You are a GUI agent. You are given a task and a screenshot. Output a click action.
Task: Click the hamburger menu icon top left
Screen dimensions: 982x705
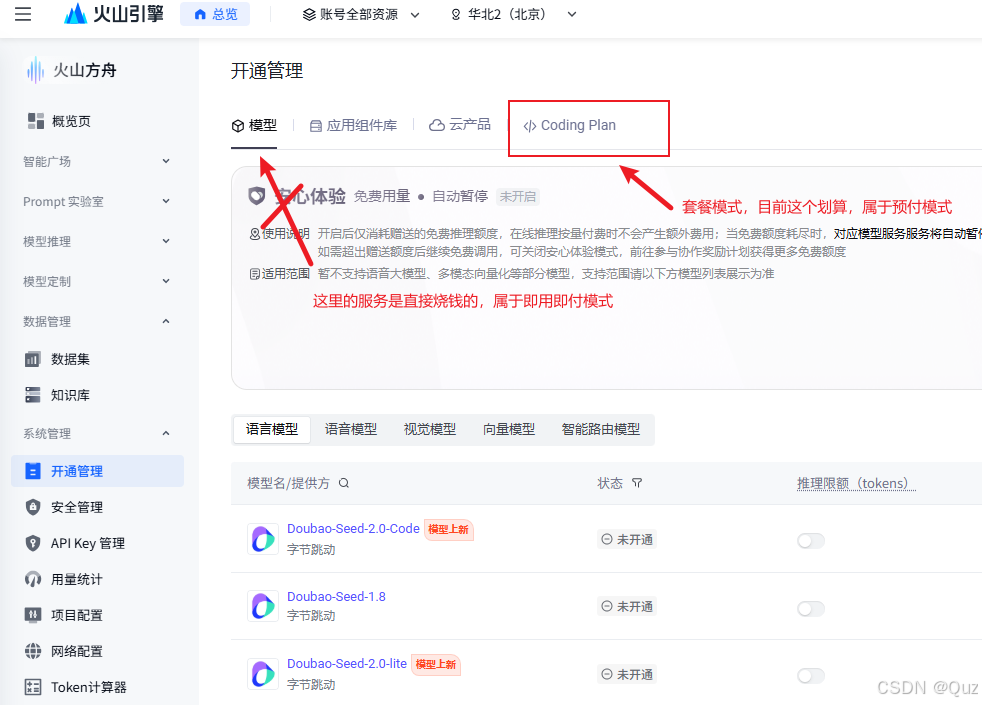(x=23, y=15)
